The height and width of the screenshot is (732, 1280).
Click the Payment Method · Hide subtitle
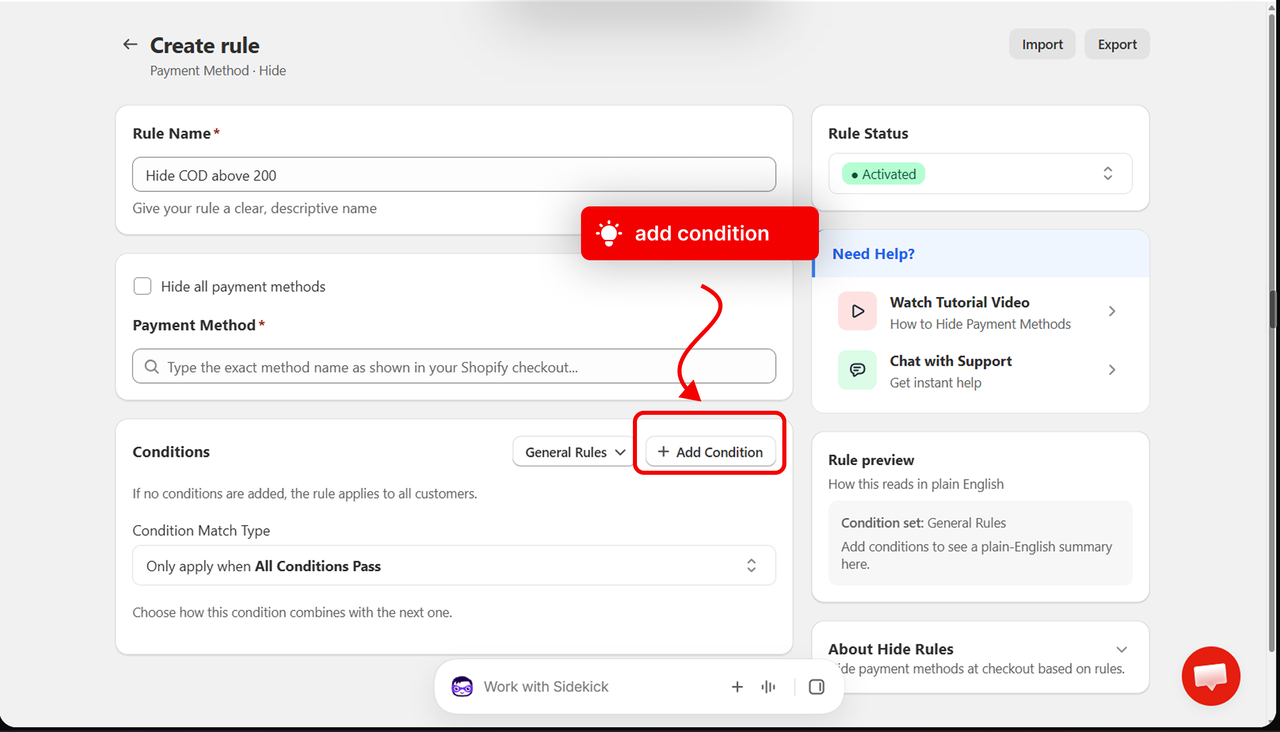pos(218,71)
